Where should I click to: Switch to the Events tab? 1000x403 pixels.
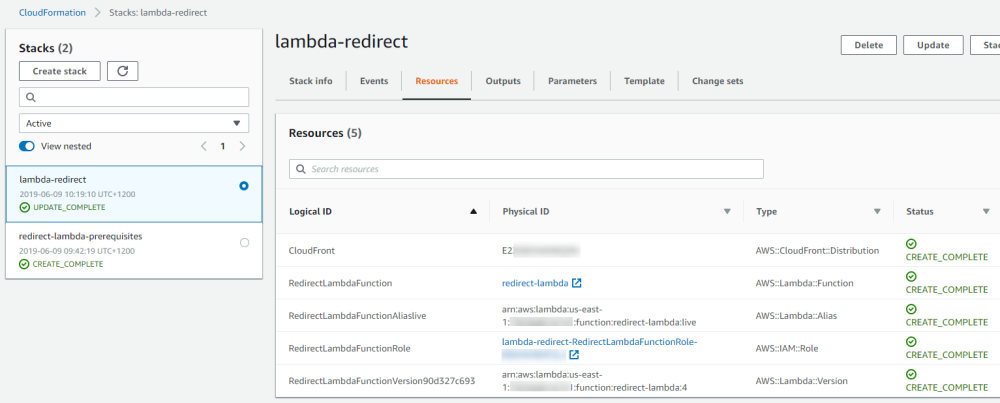374,81
